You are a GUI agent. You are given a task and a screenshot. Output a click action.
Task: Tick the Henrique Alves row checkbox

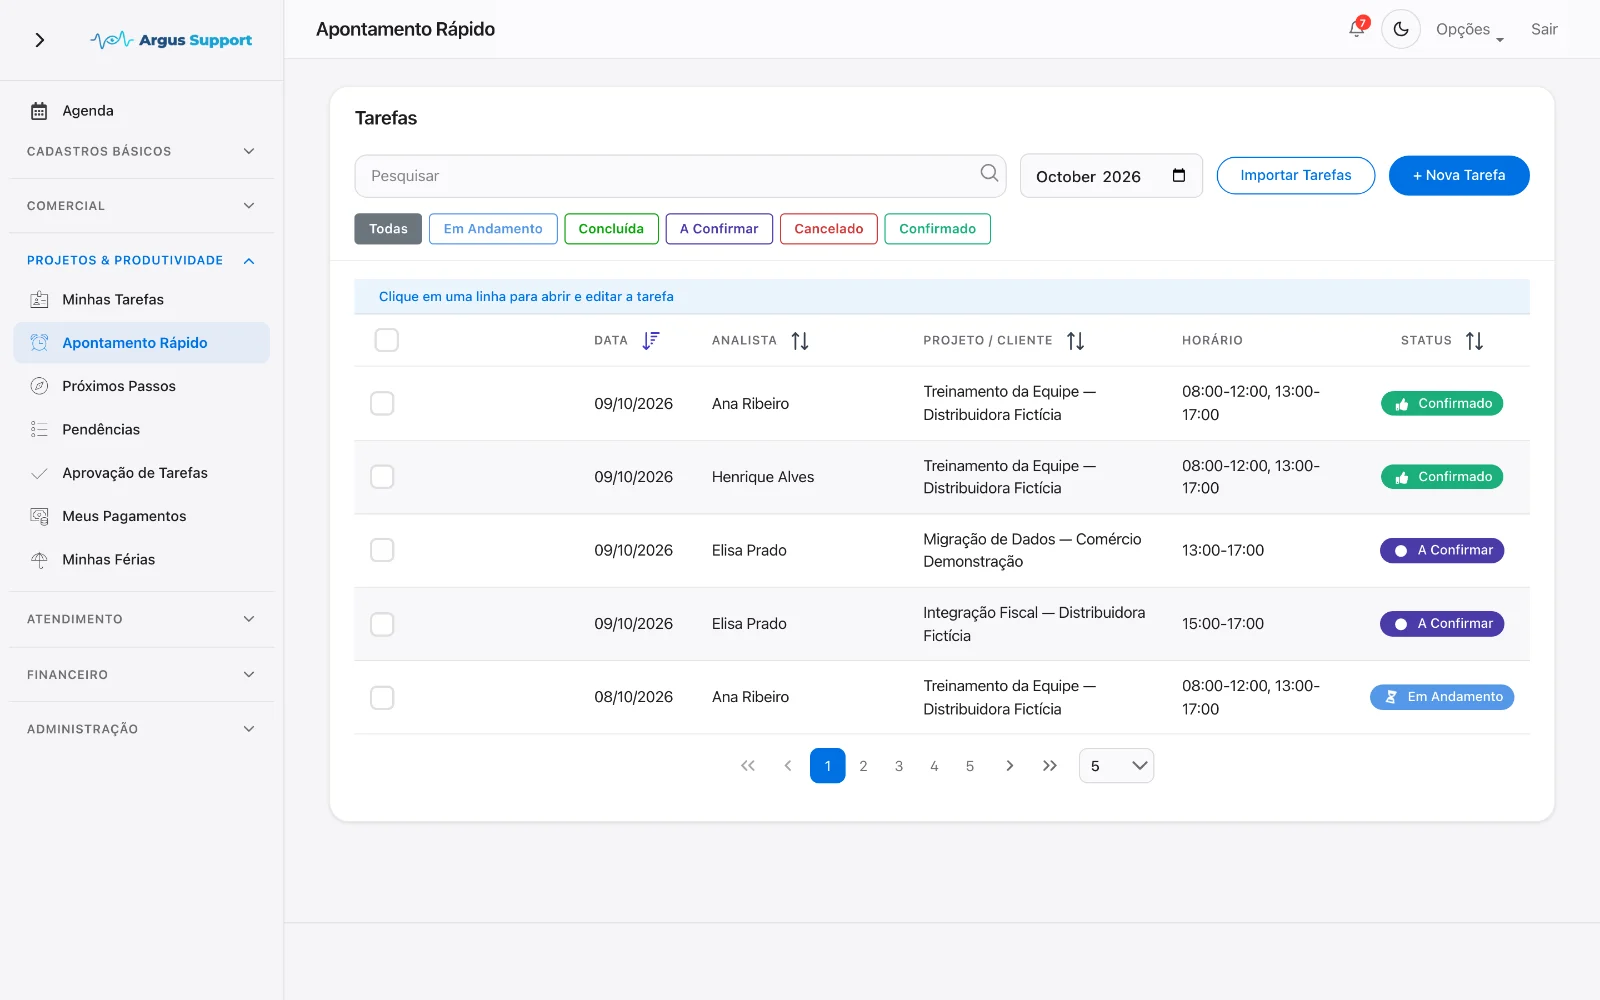point(382,477)
